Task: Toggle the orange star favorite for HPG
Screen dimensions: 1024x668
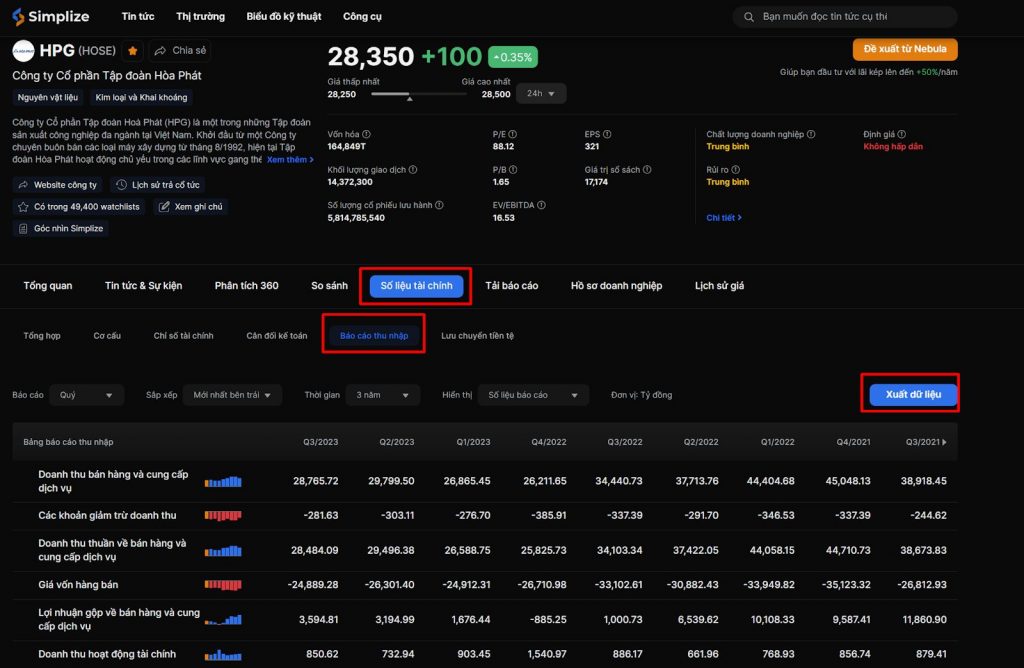Action: coord(133,51)
